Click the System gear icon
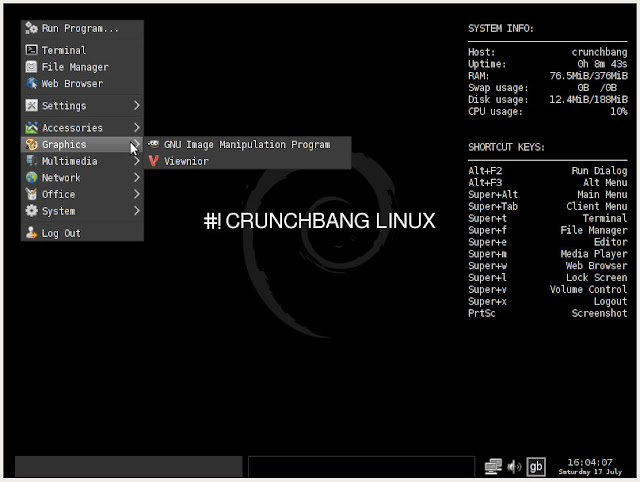This screenshot has height=482, width=640. (31, 211)
